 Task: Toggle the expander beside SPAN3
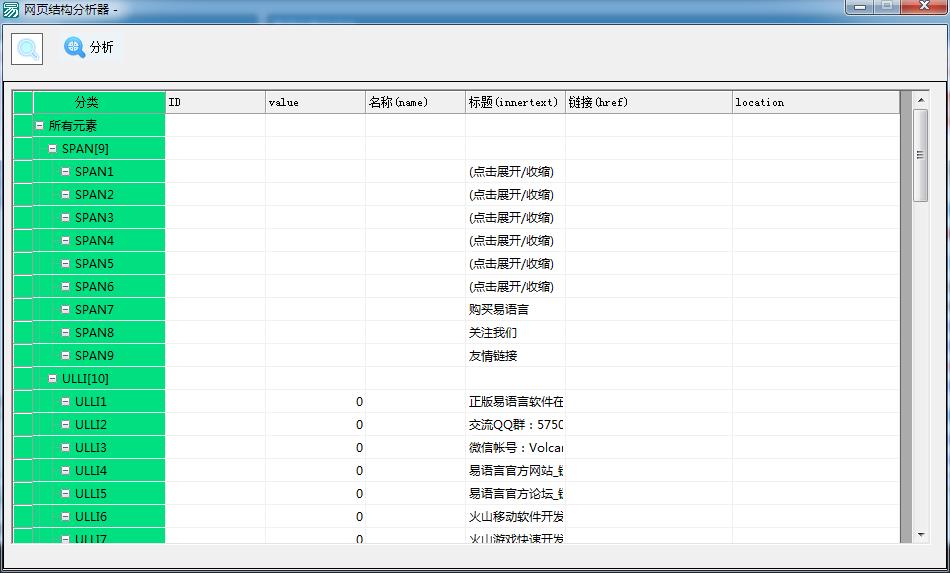[65, 218]
